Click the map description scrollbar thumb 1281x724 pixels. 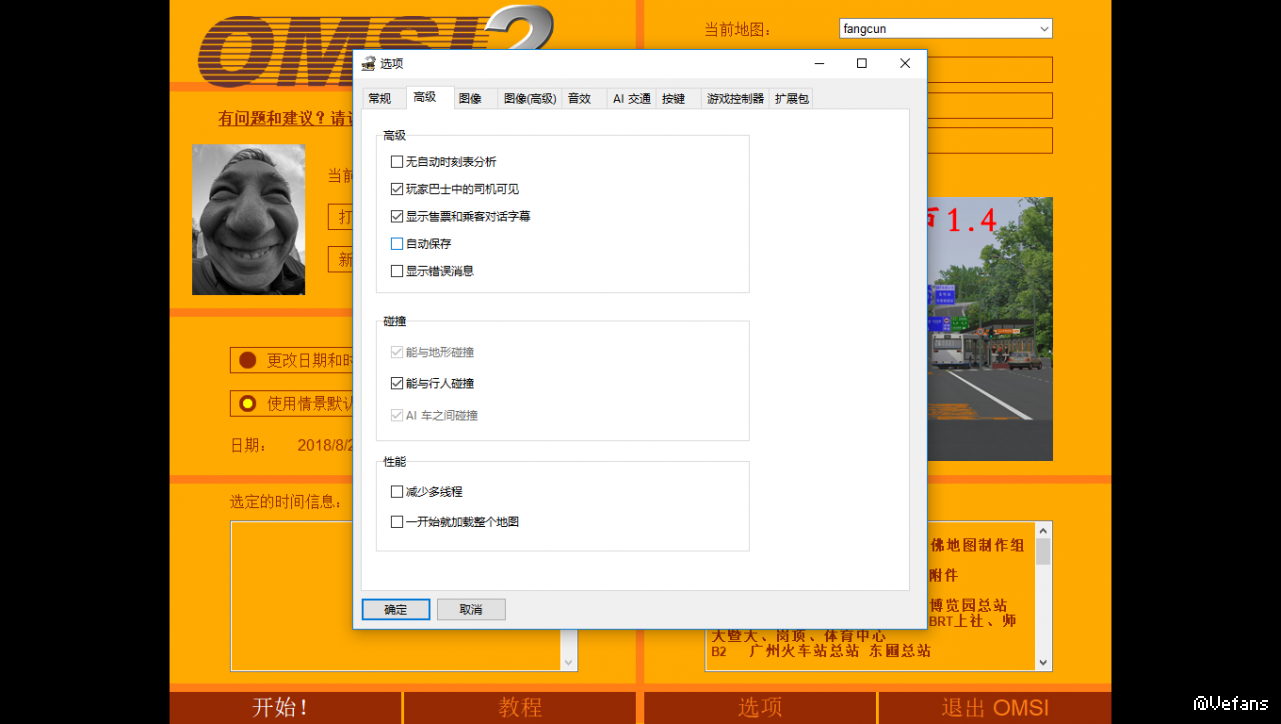coord(1043,552)
